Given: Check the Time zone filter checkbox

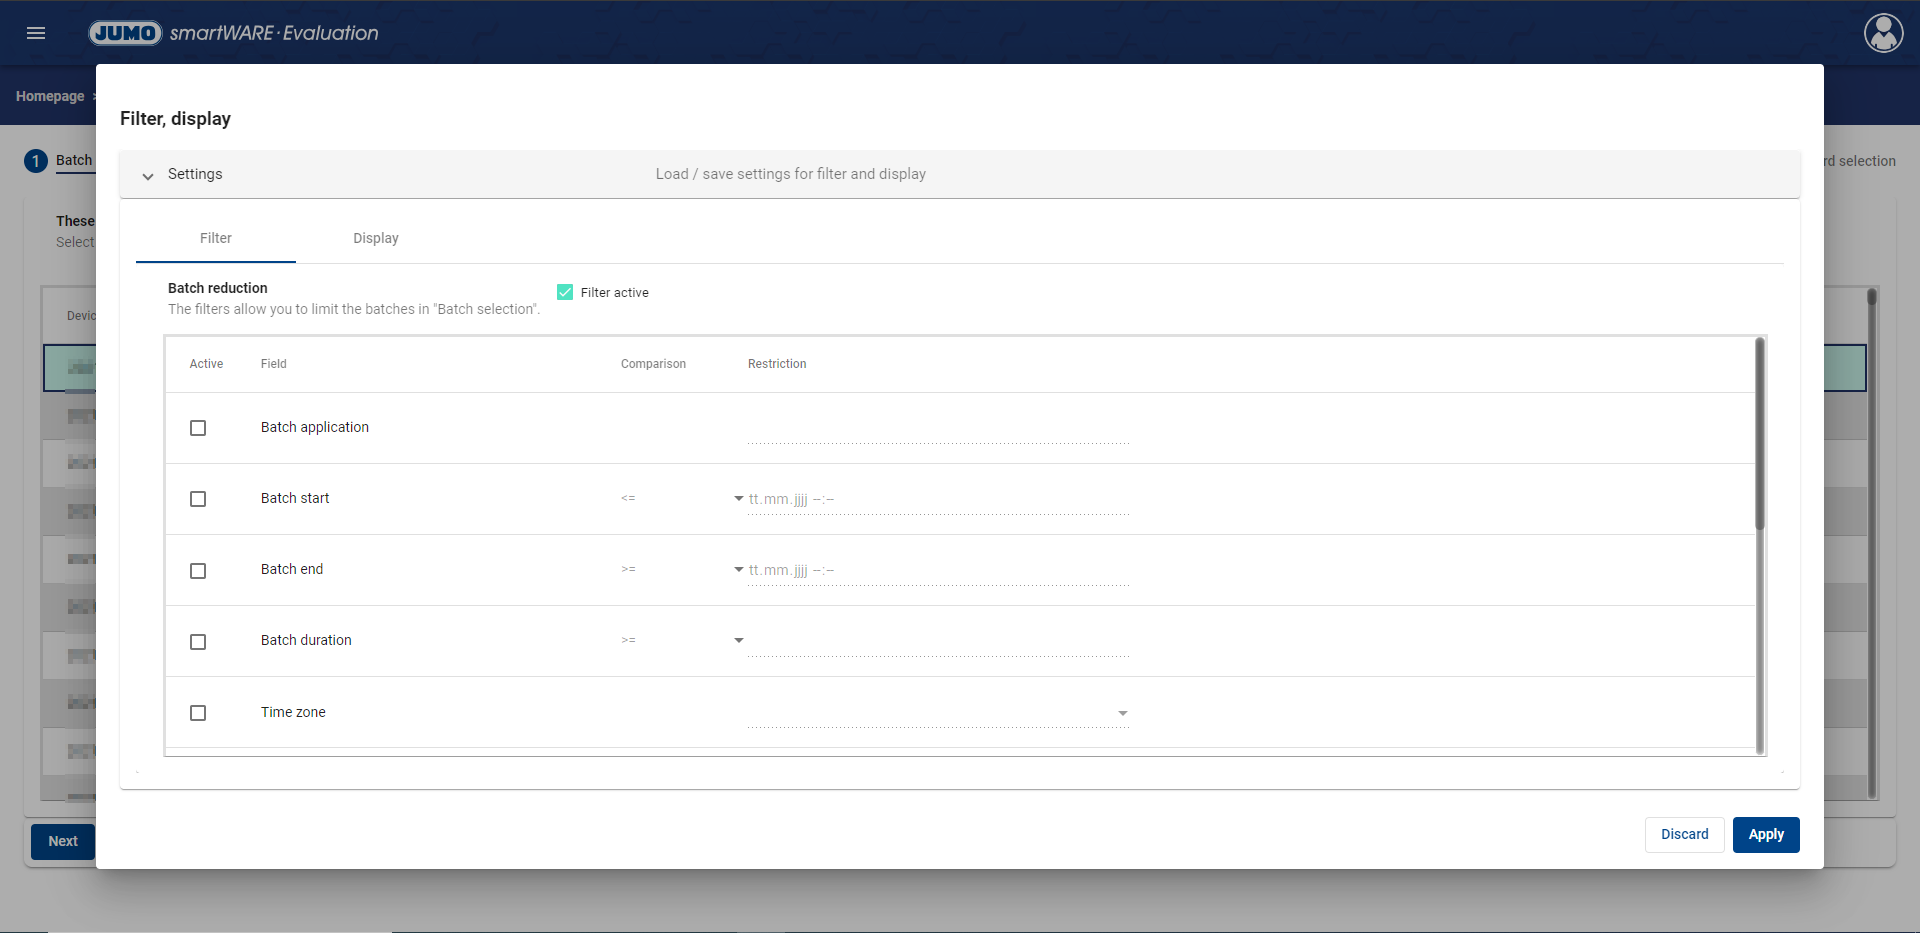Looking at the screenshot, I should click(x=198, y=713).
